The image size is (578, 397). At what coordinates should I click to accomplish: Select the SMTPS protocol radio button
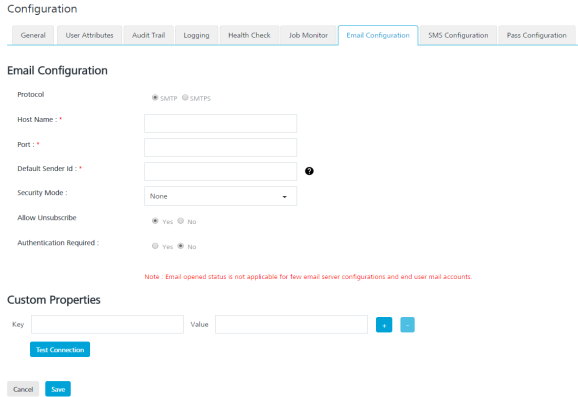point(185,97)
